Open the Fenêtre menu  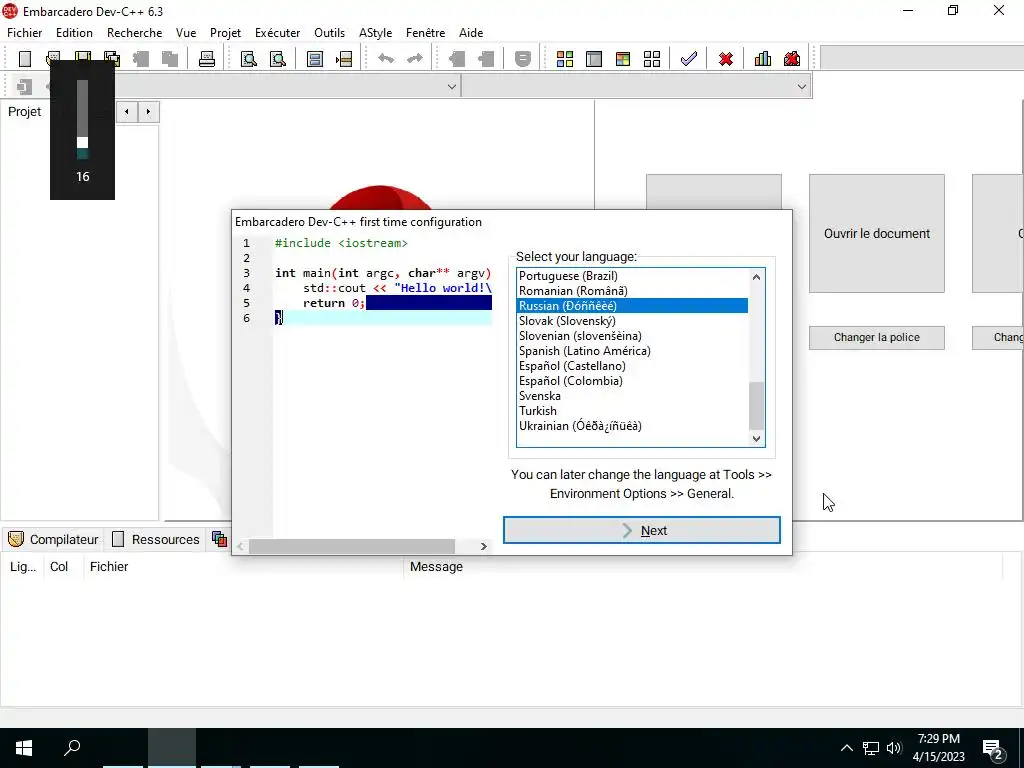425,33
